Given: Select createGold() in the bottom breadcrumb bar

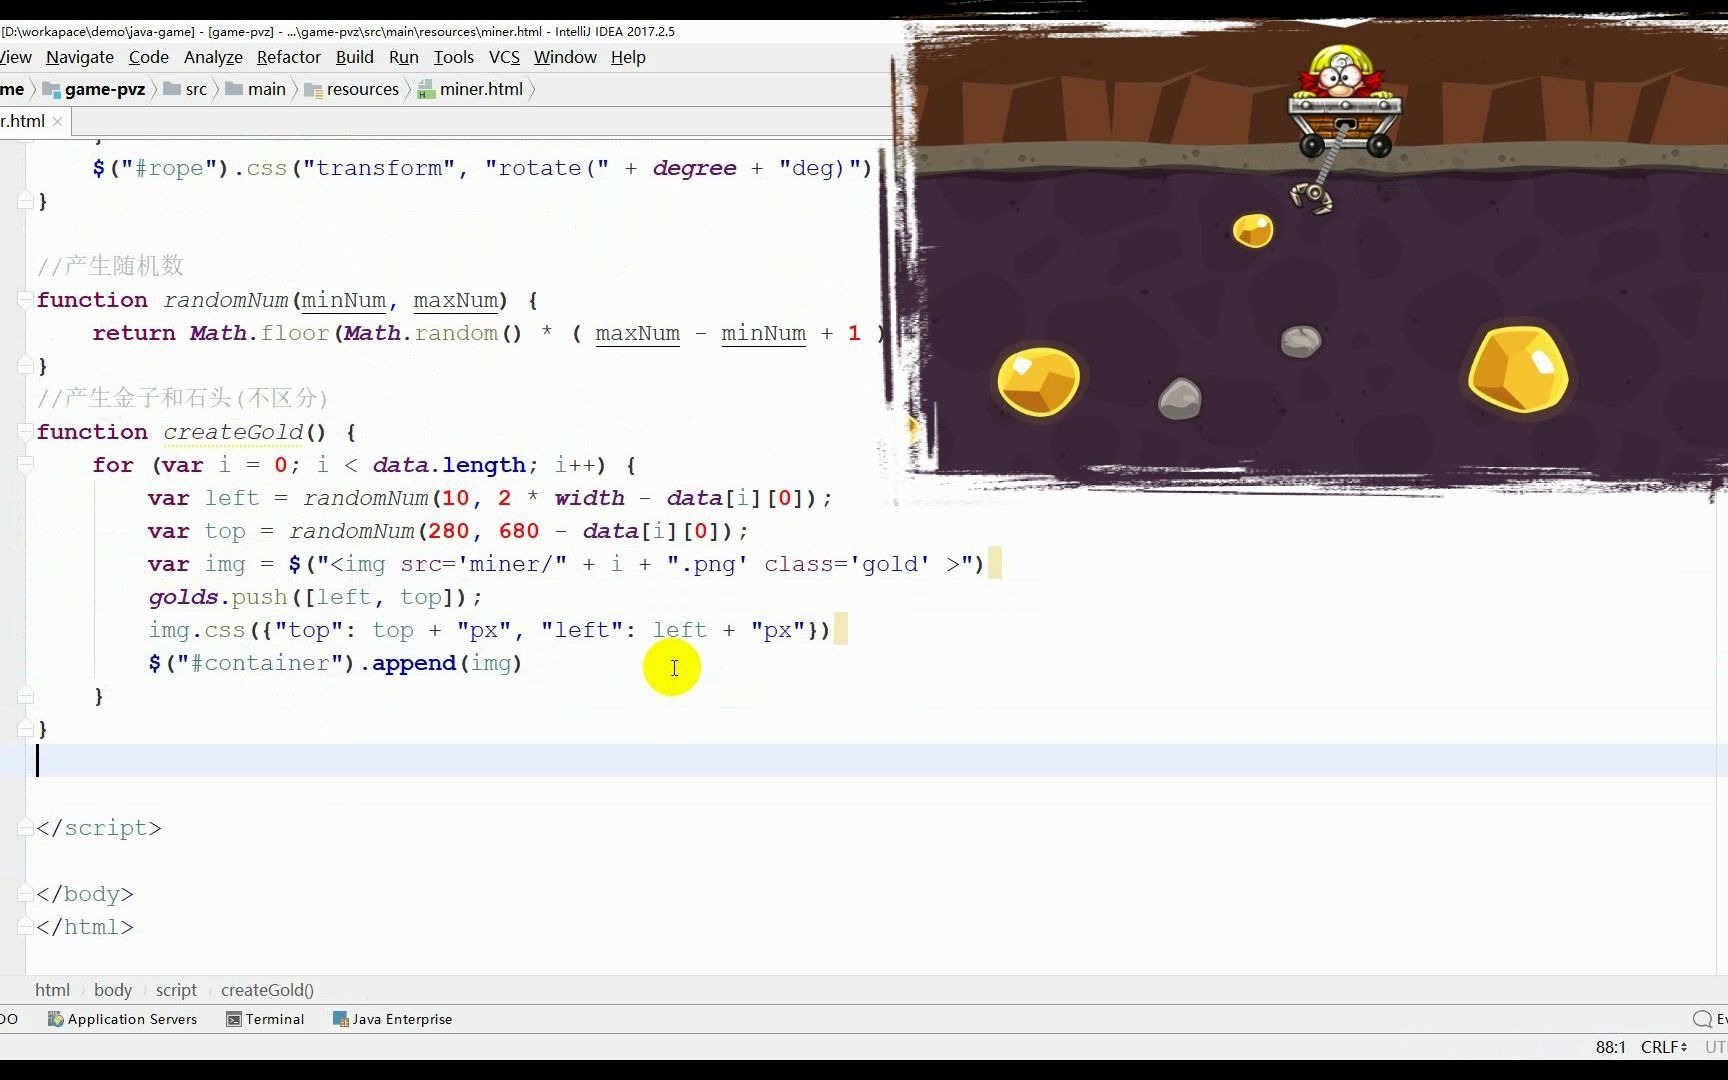Looking at the screenshot, I should click(x=267, y=990).
